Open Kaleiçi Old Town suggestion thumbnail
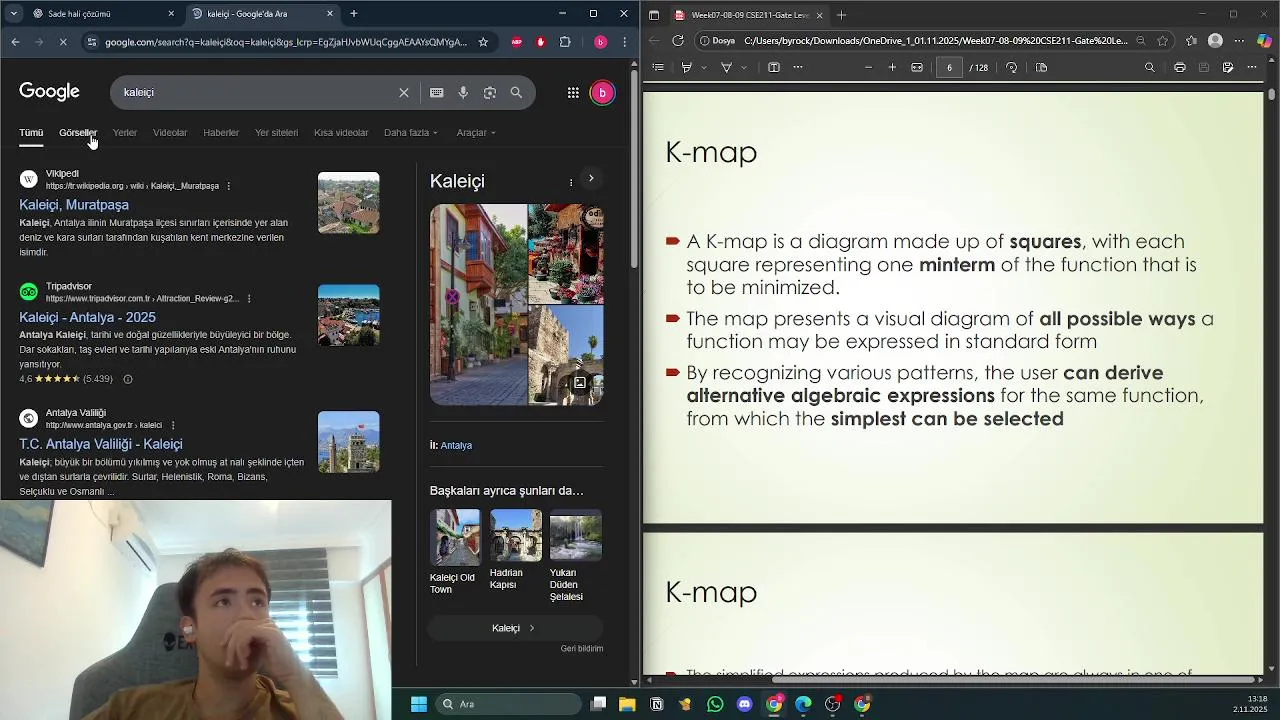The height and width of the screenshot is (720, 1280). [455, 536]
